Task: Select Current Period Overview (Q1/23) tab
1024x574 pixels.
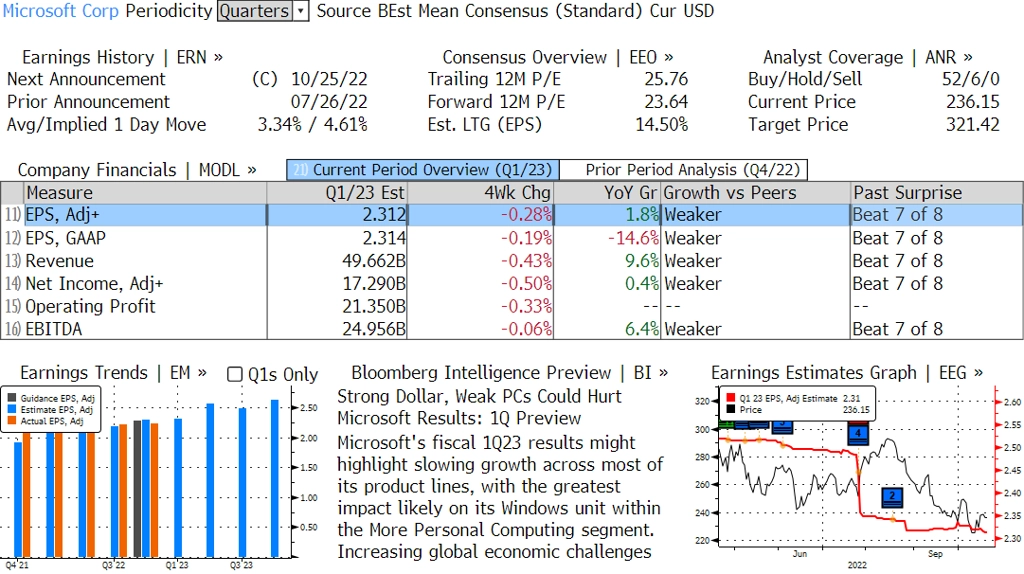Action: [x=423, y=170]
